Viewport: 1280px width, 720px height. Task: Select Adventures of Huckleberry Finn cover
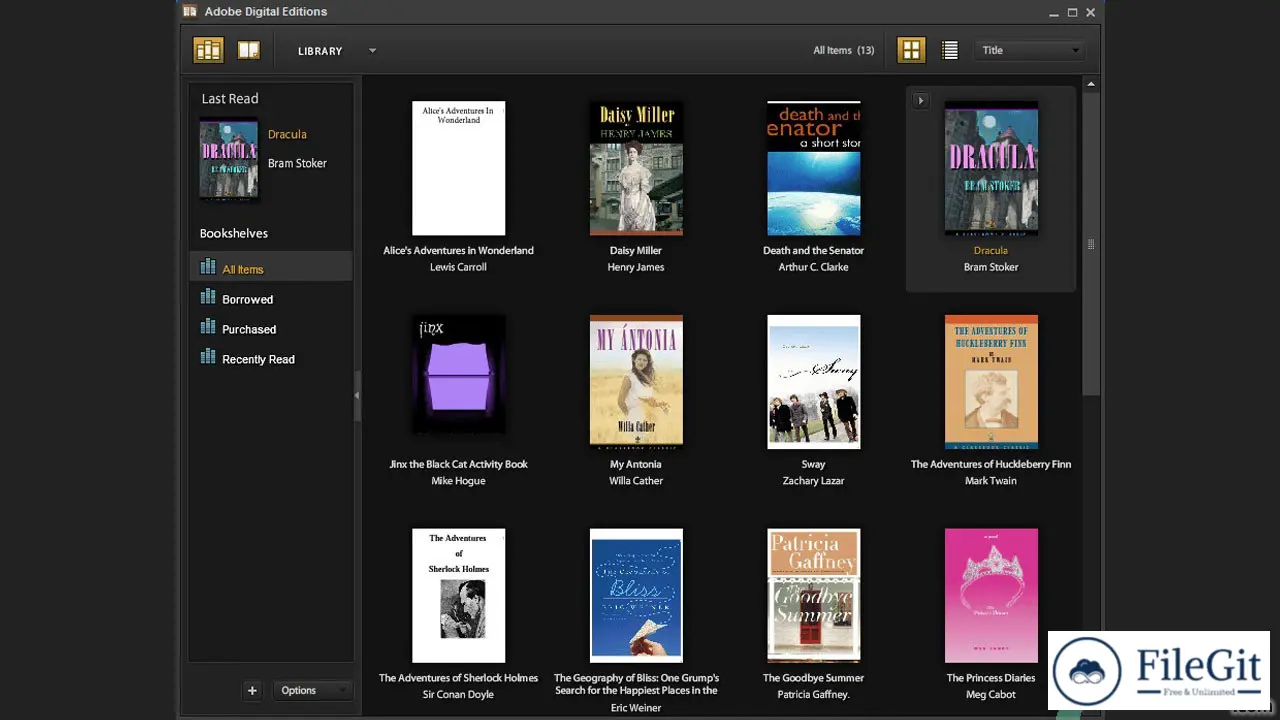point(991,382)
